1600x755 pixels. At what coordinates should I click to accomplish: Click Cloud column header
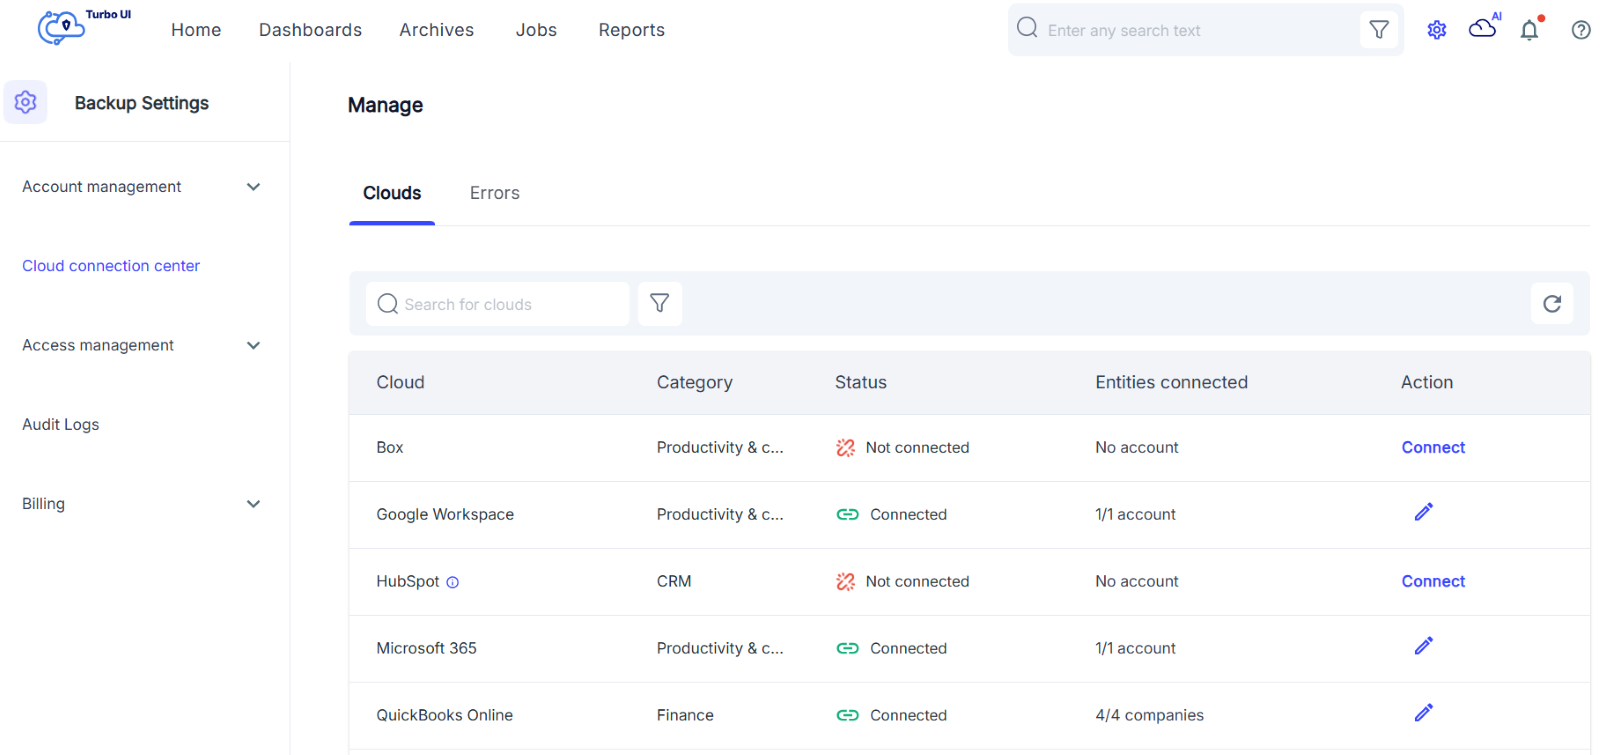click(x=400, y=382)
